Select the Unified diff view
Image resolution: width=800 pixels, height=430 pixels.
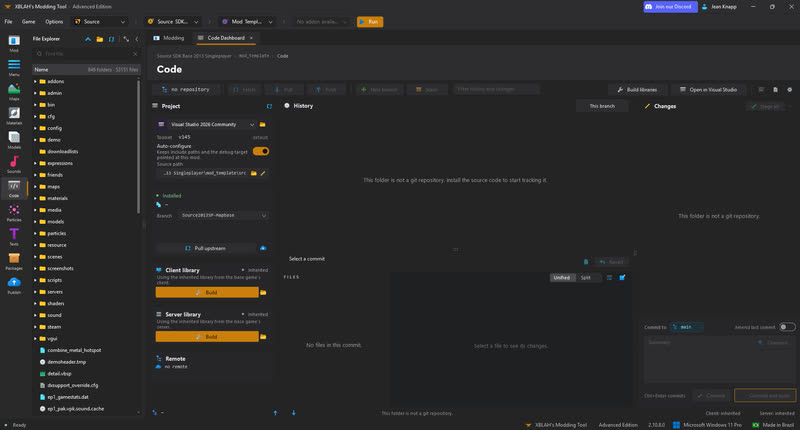click(x=562, y=277)
